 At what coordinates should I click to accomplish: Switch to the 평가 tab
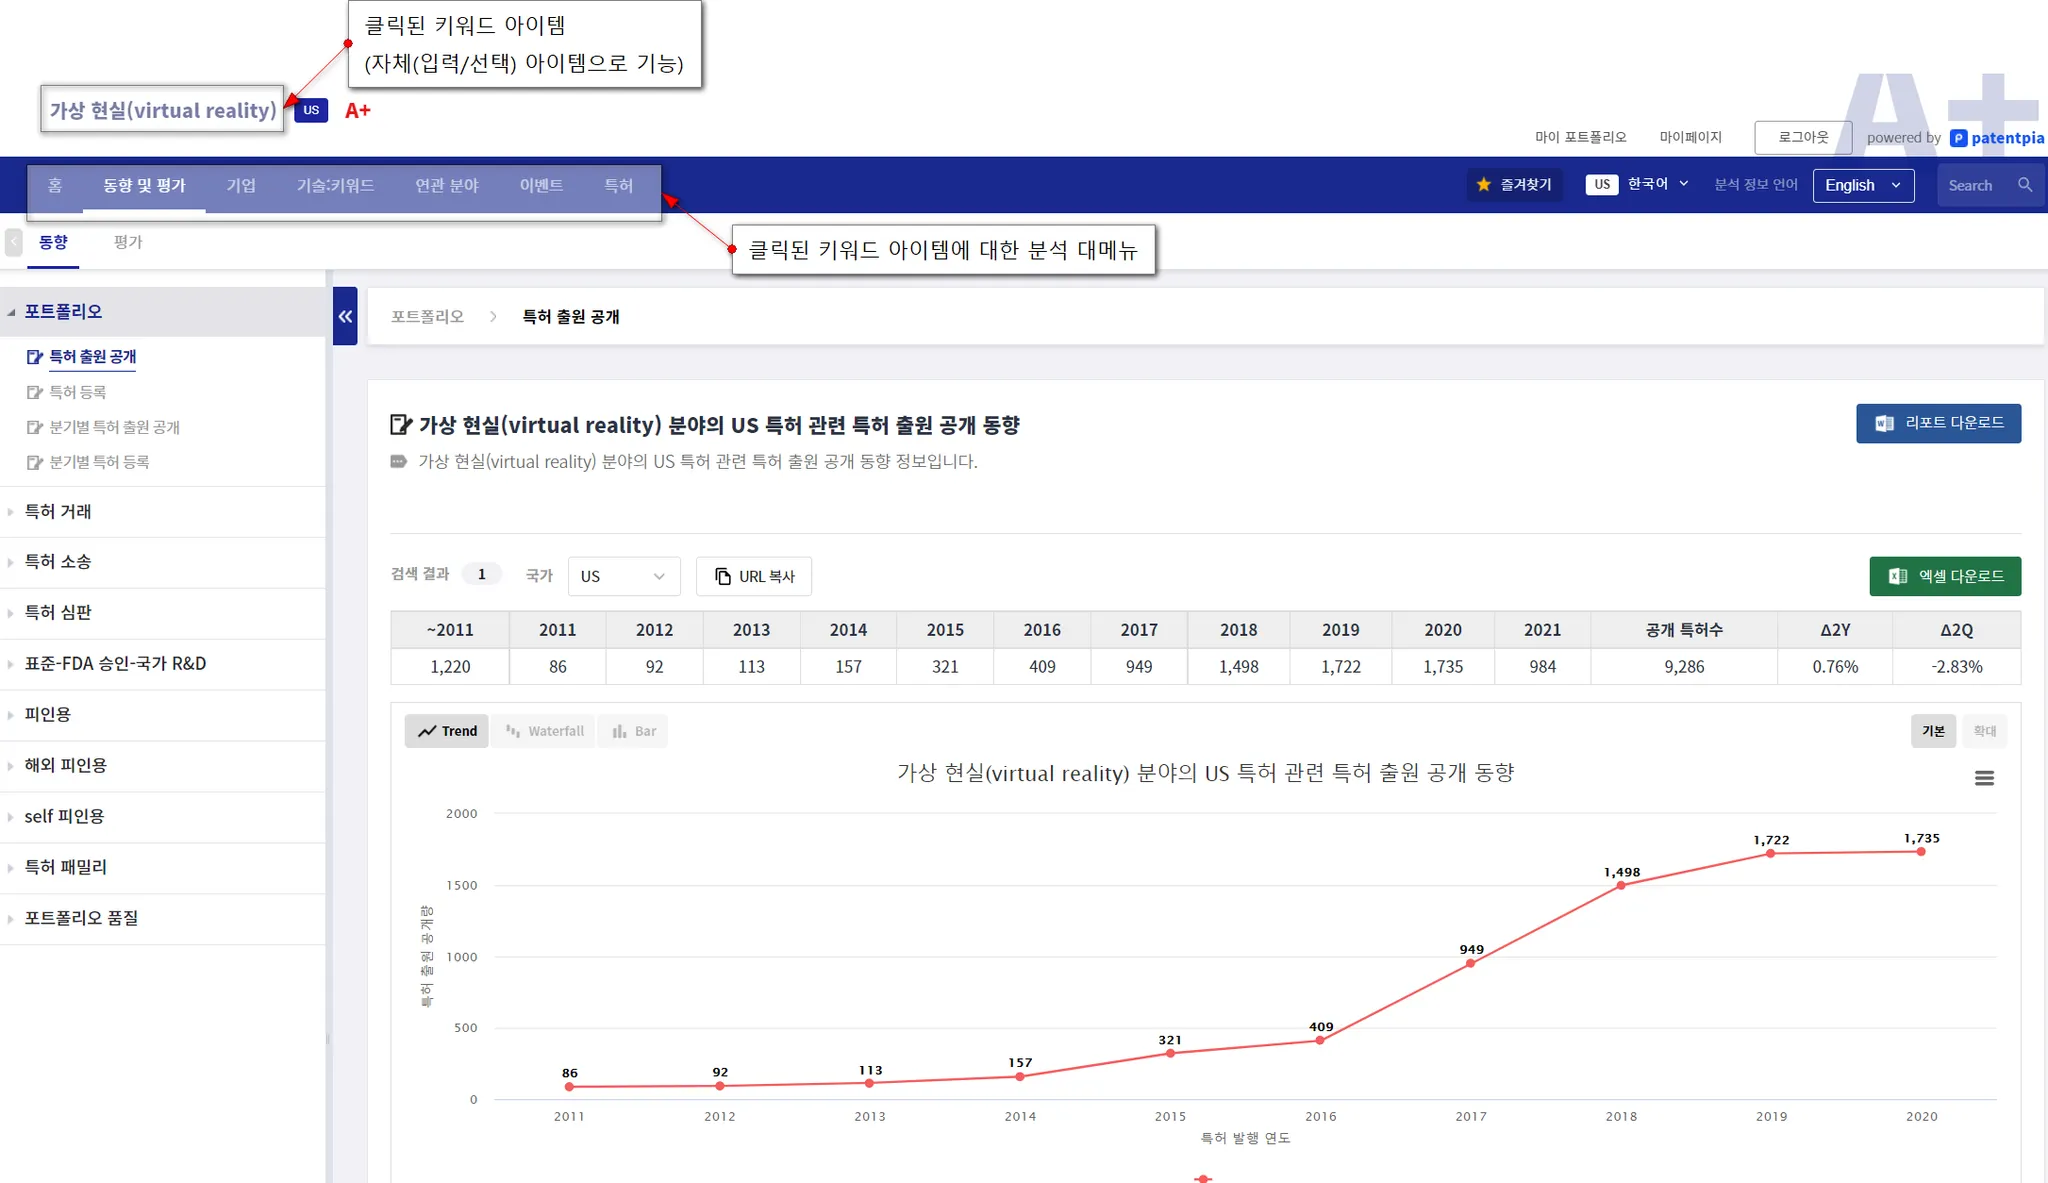coord(128,242)
